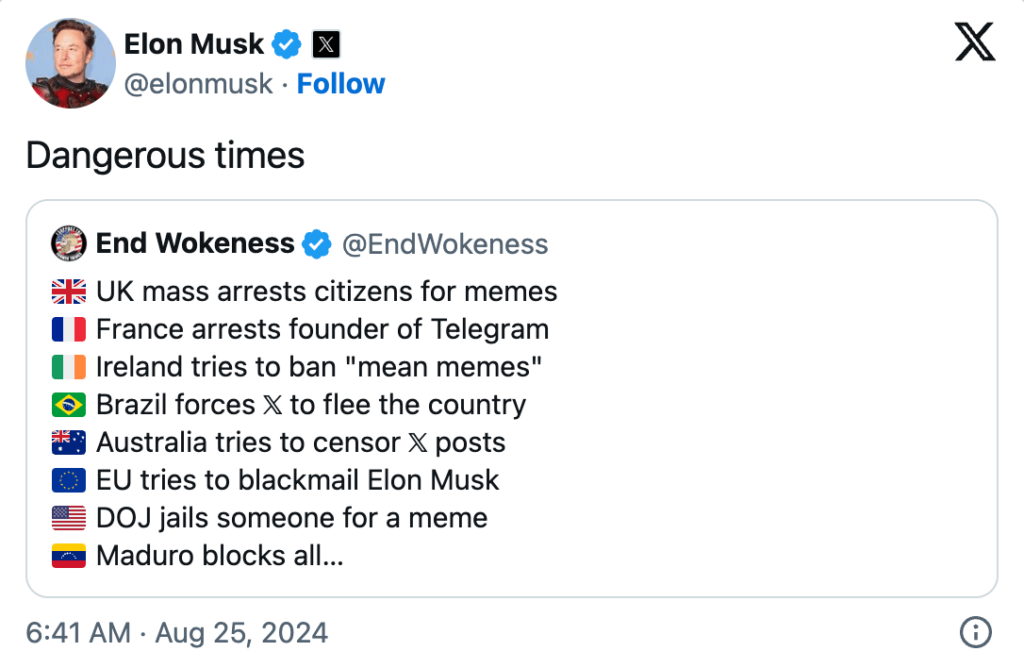Click the Venezuela flag emoji
The image size is (1024, 668).
click(x=68, y=556)
